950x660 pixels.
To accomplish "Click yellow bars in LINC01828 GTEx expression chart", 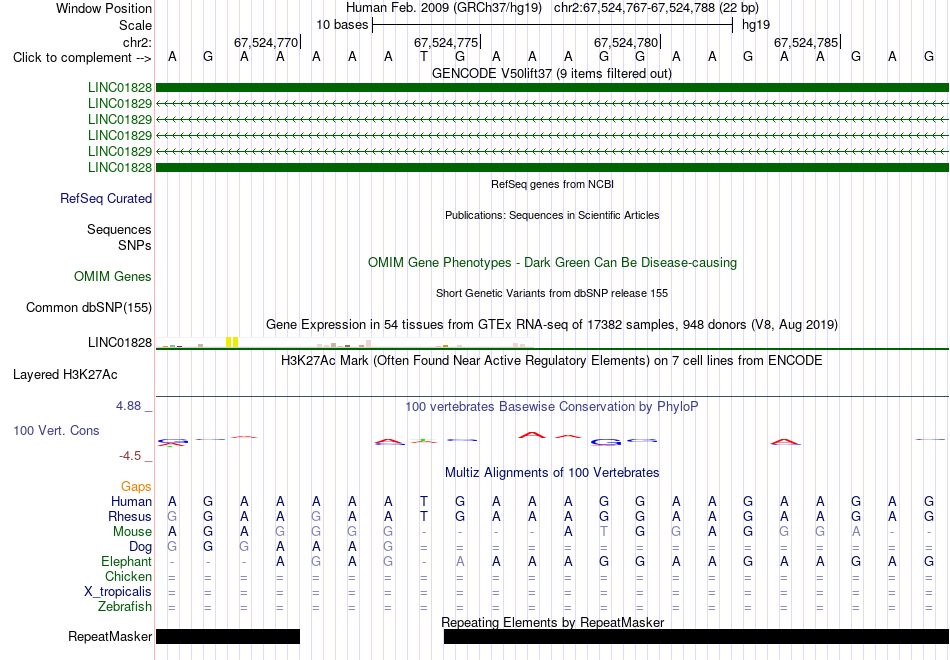I will coord(232,342).
